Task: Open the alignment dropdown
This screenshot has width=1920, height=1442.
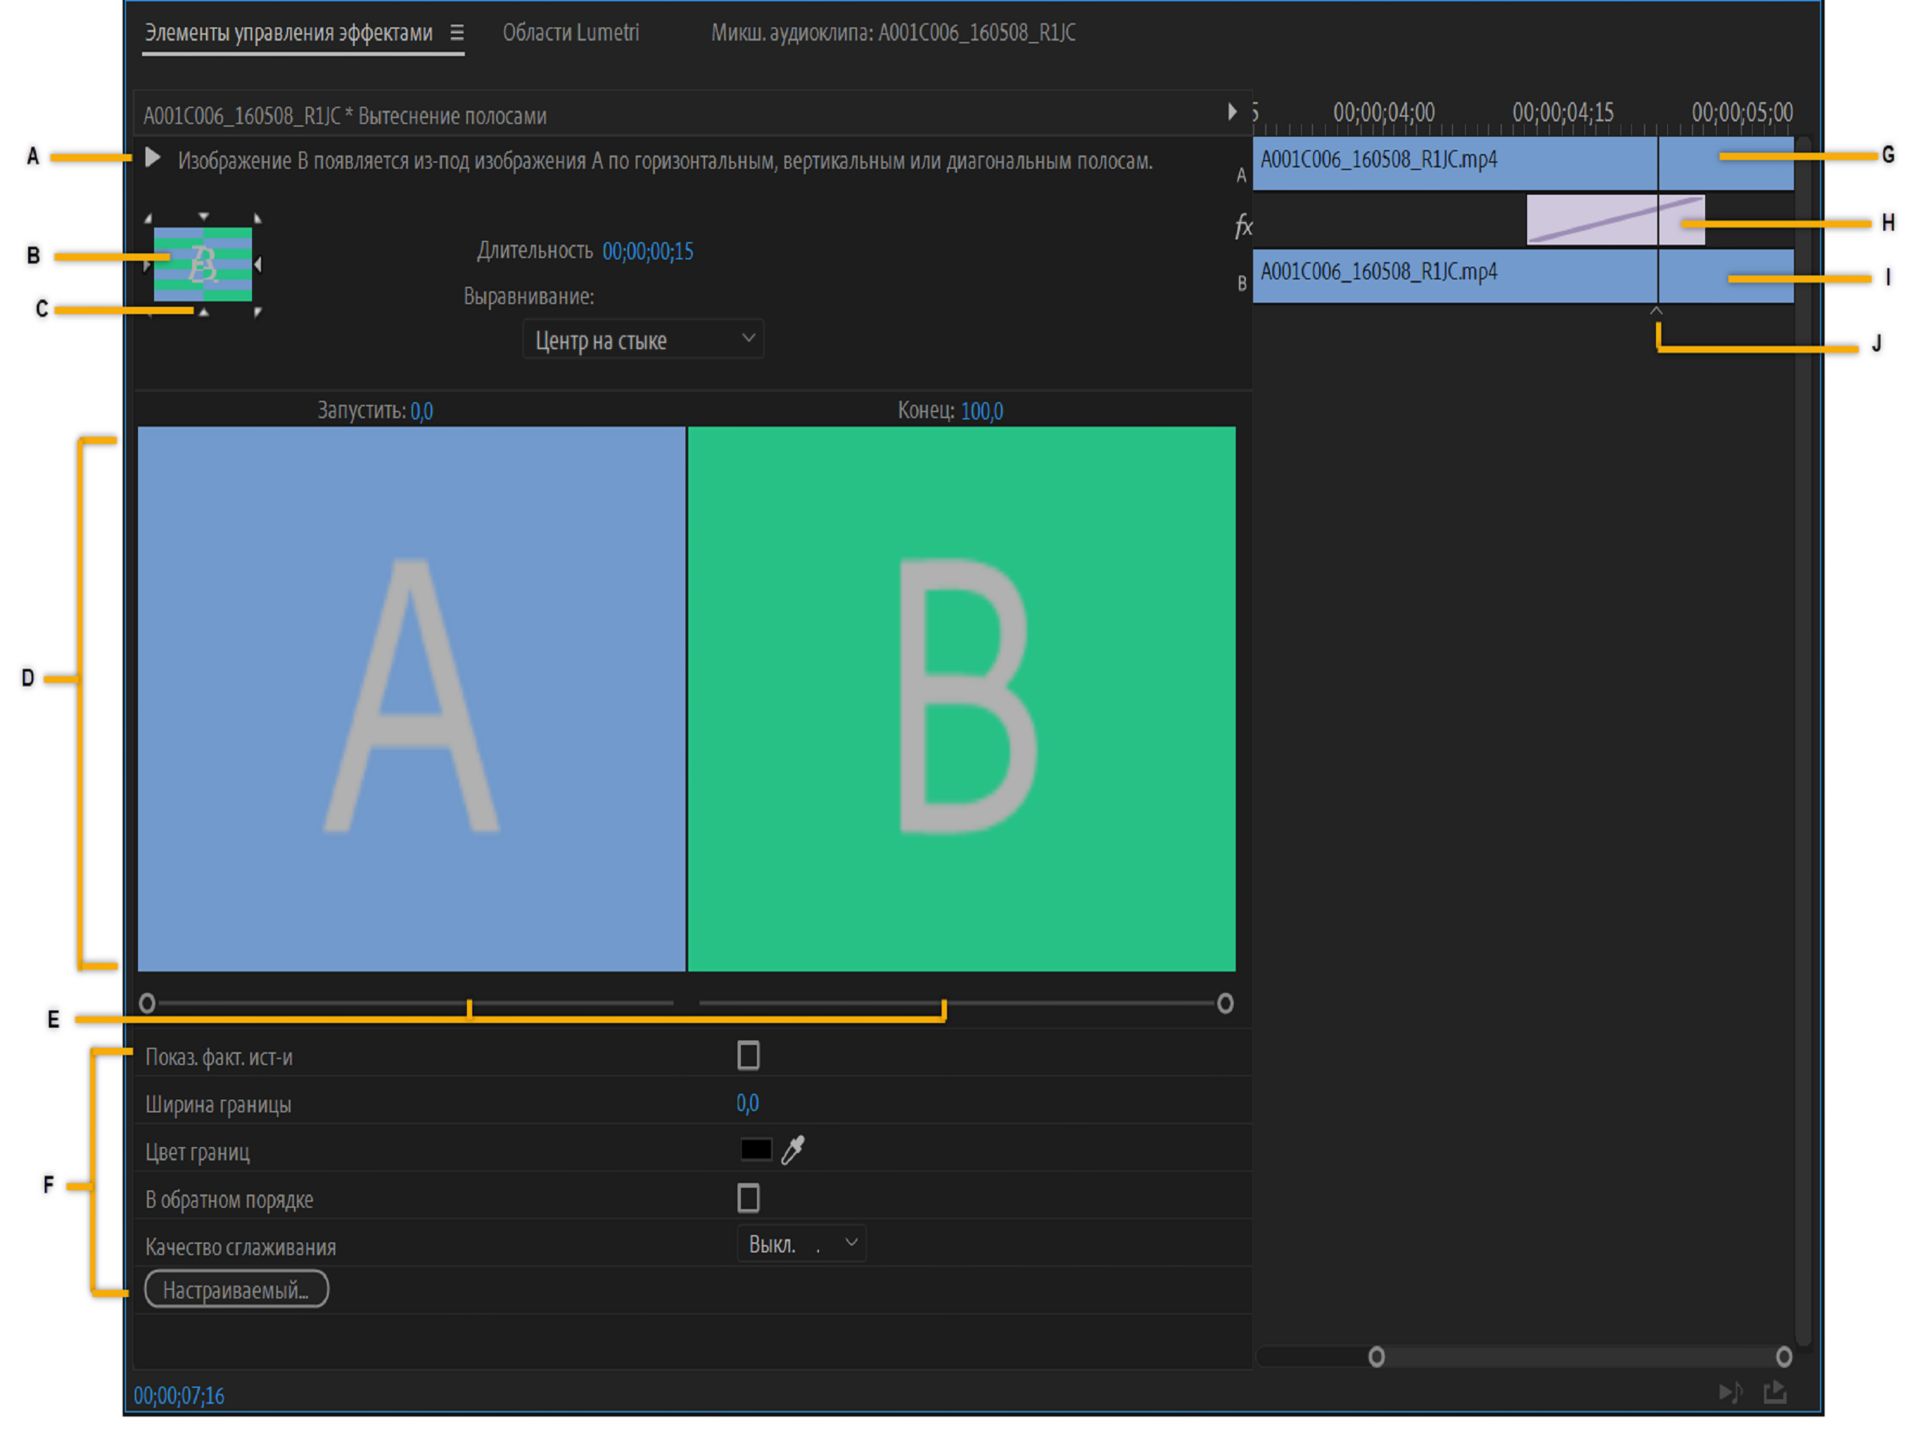Action: [x=643, y=340]
